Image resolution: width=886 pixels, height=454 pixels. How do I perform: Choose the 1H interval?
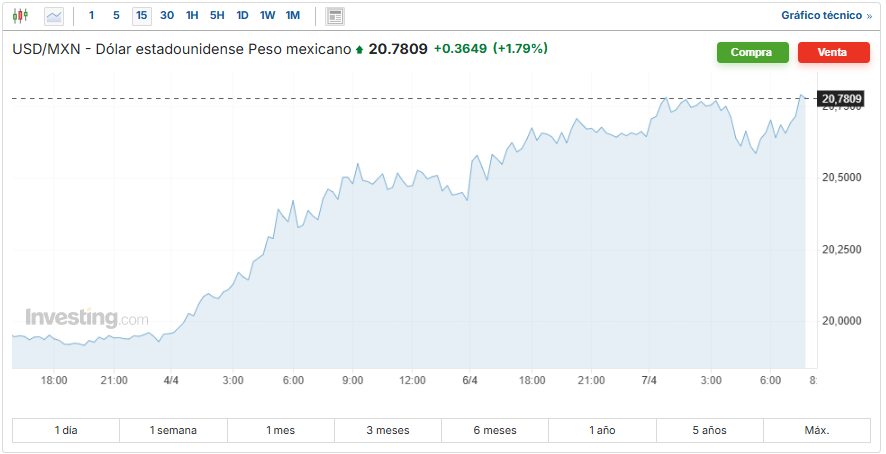(x=192, y=16)
